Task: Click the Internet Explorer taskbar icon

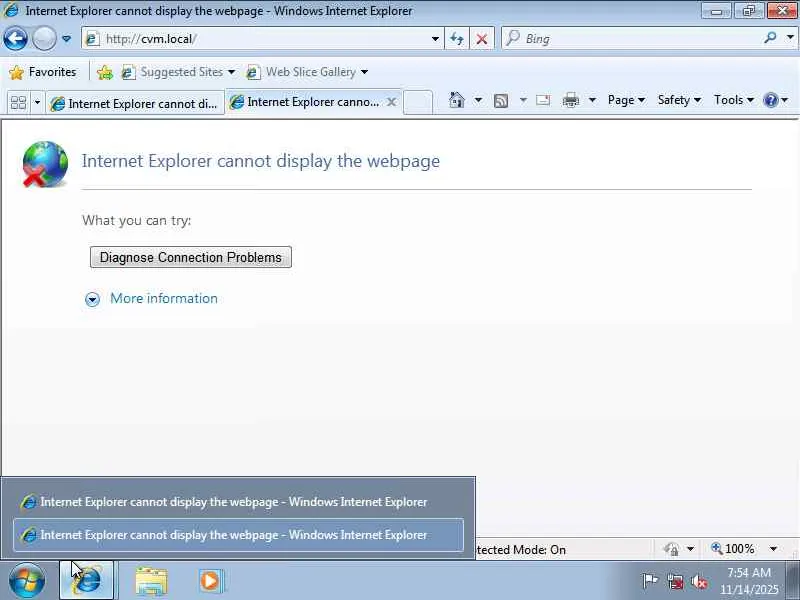Action: 87,580
